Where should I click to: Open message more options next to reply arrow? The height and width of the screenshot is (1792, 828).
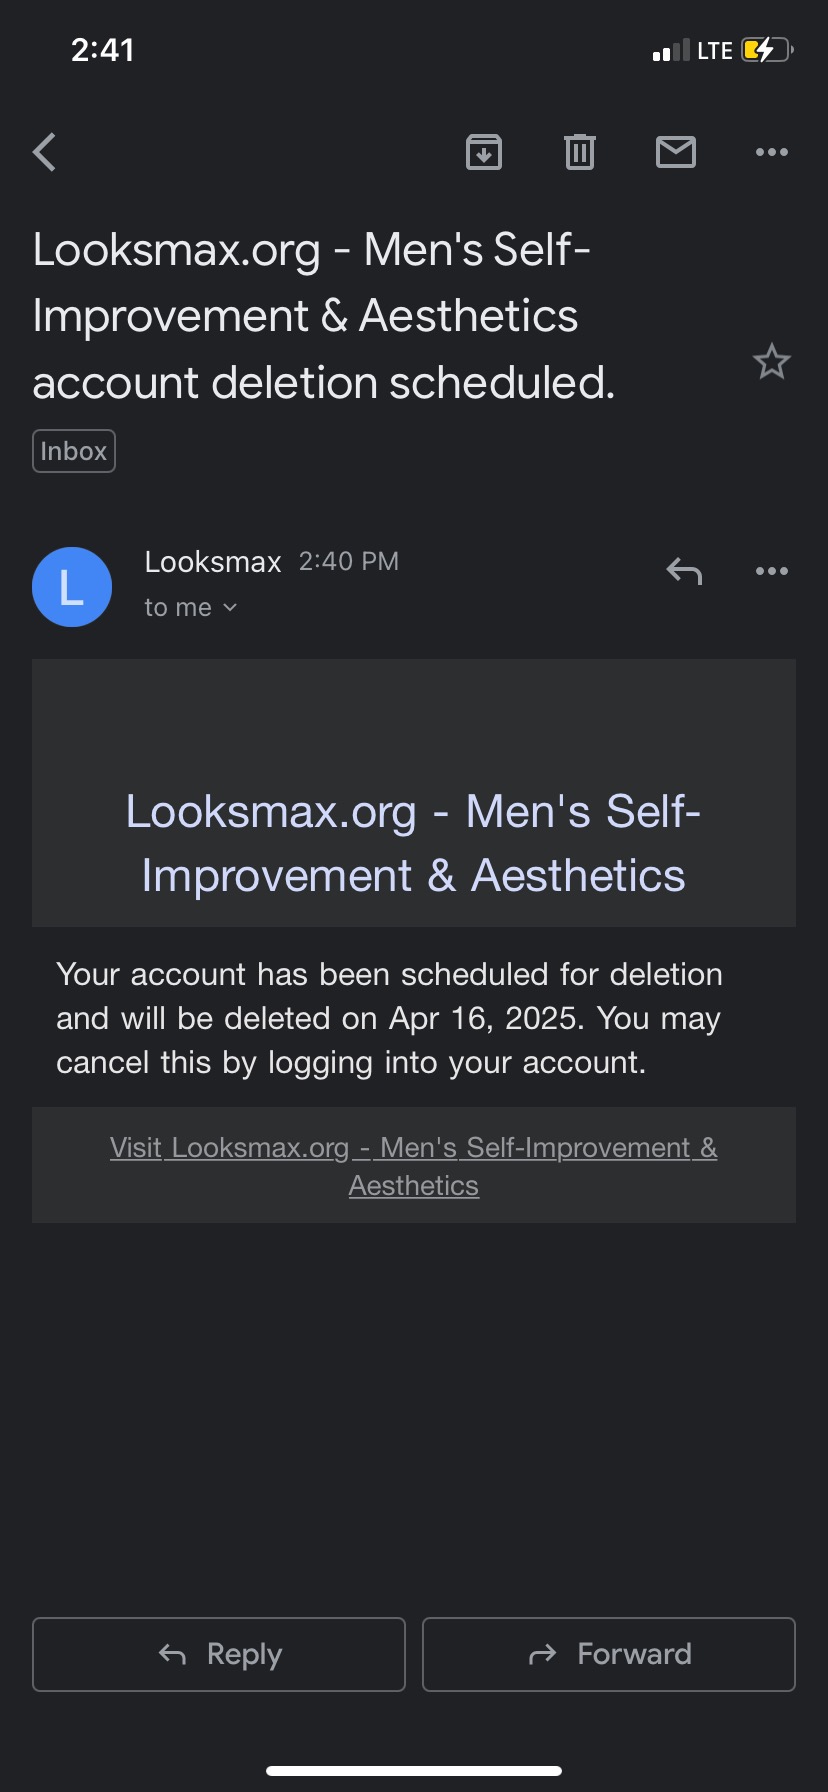[x=772, y=571]
